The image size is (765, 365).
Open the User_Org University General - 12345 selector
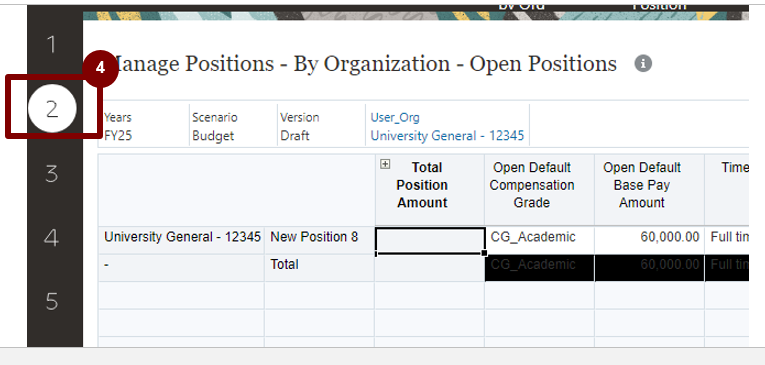(x=447, y=126)
